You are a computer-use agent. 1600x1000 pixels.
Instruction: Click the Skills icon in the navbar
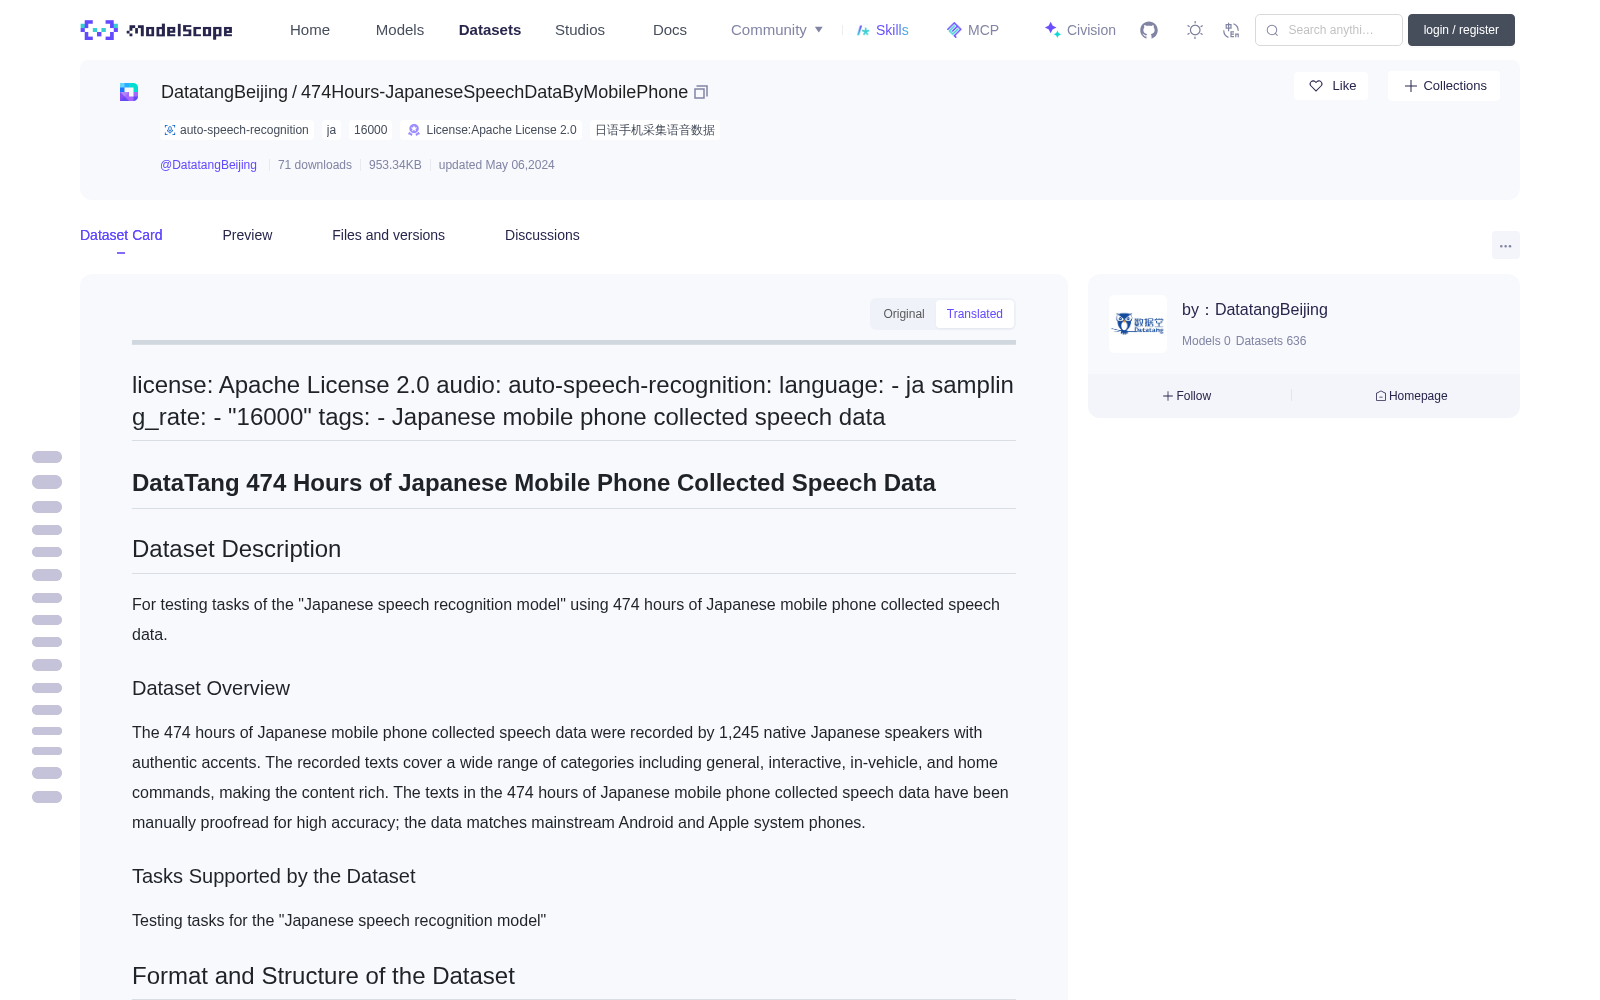(863, 30)
